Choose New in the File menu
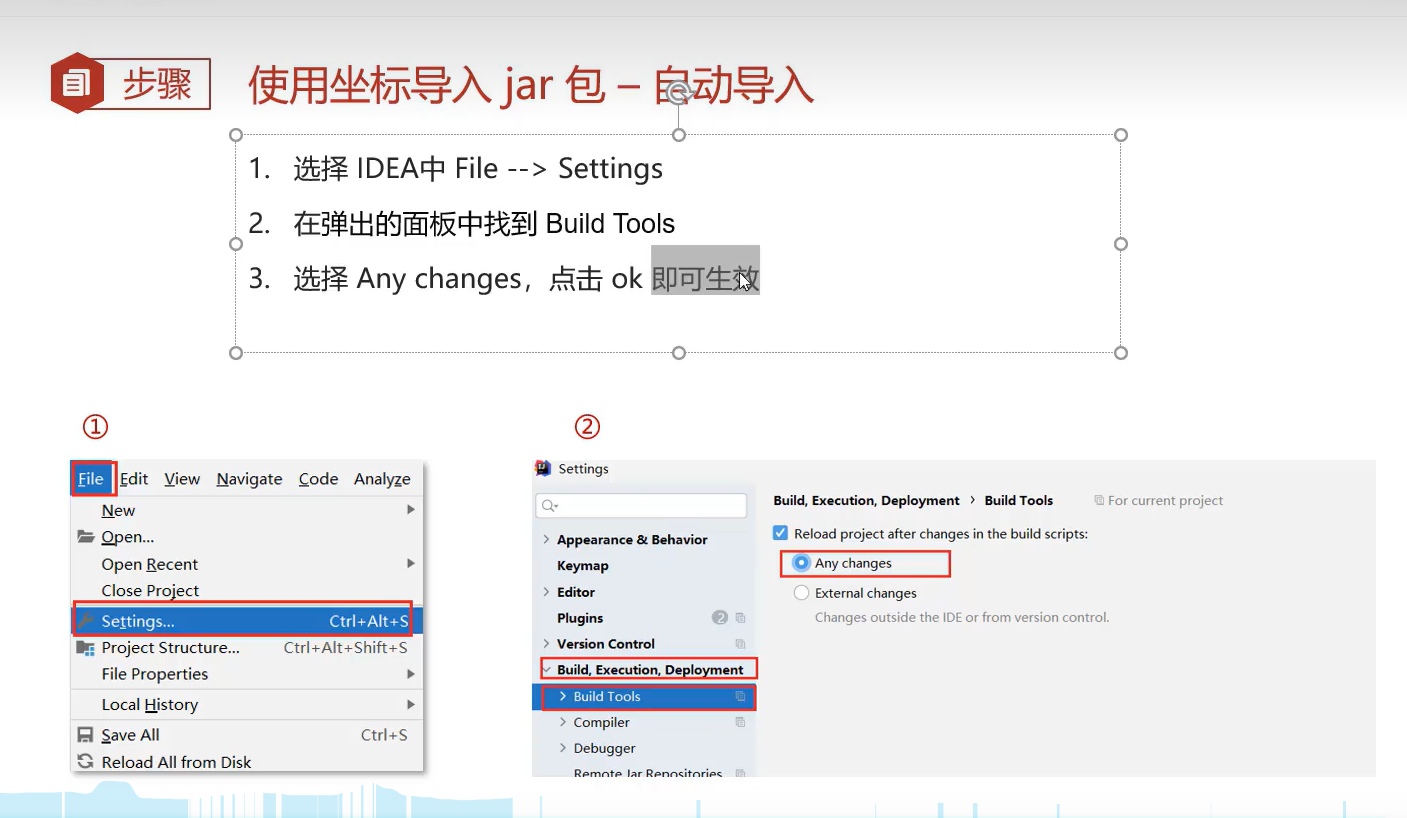This screenshot has width=1407, height=818. [x=247, y=510]
